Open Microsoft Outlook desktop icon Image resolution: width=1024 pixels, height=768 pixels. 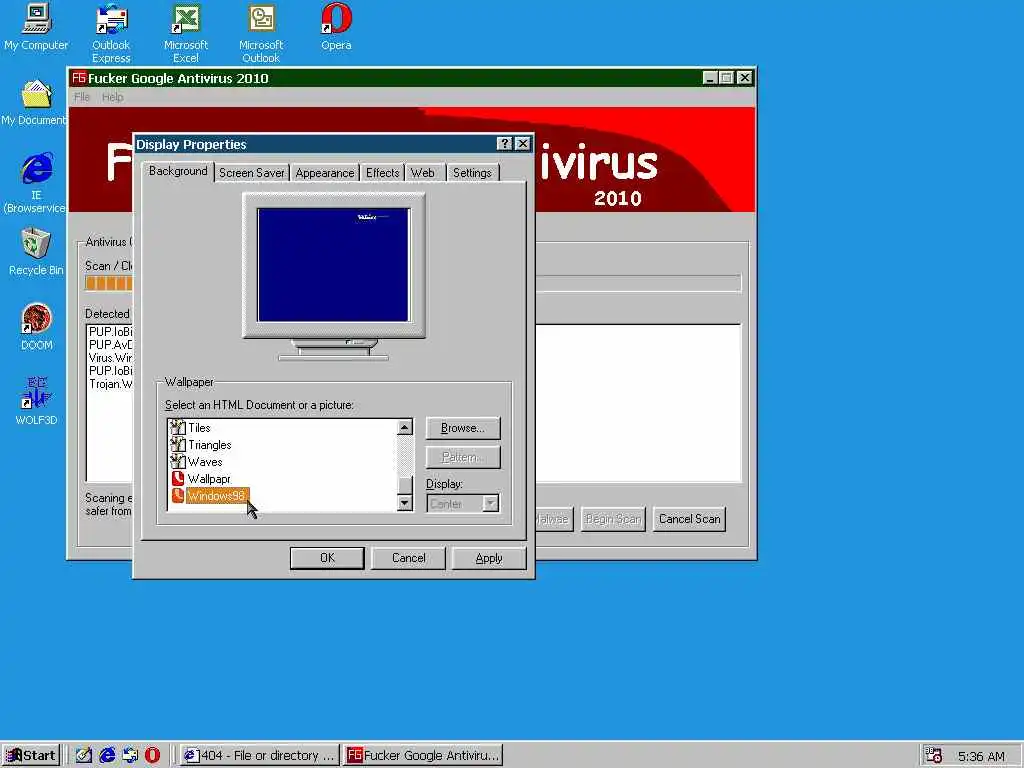click(261, 33)
